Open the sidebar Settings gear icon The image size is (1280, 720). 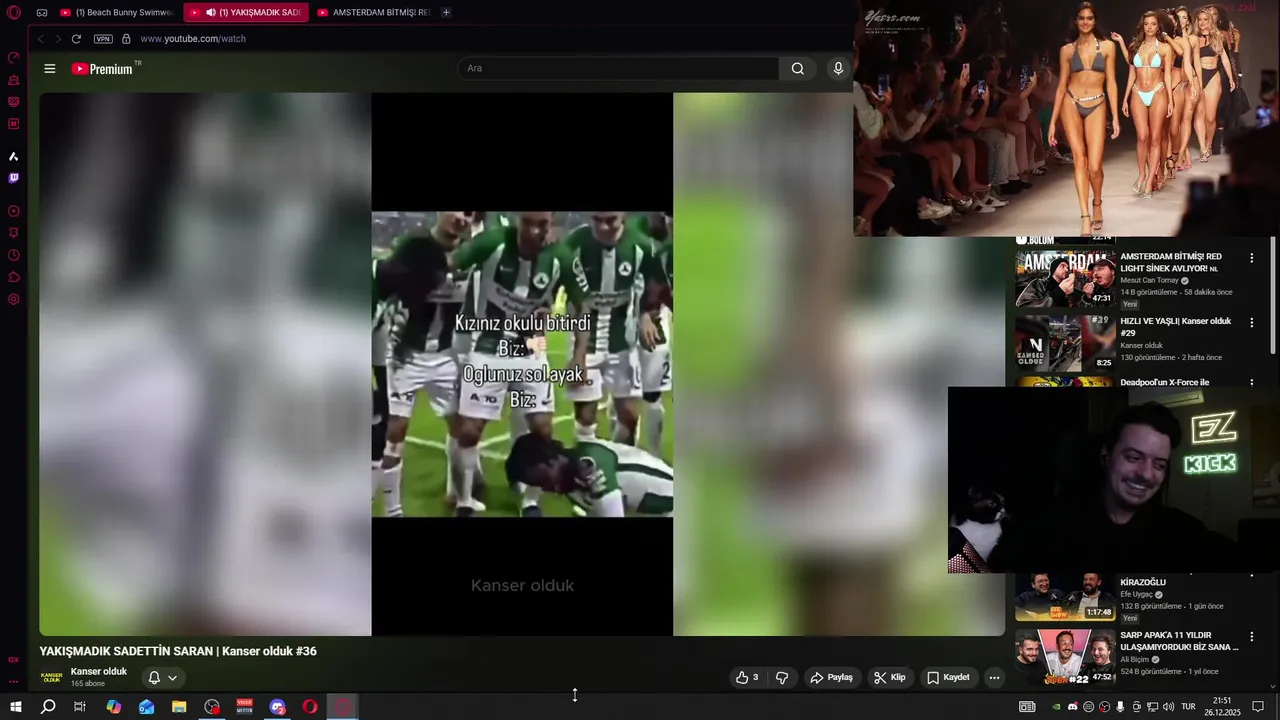click(x=14, y=299)
